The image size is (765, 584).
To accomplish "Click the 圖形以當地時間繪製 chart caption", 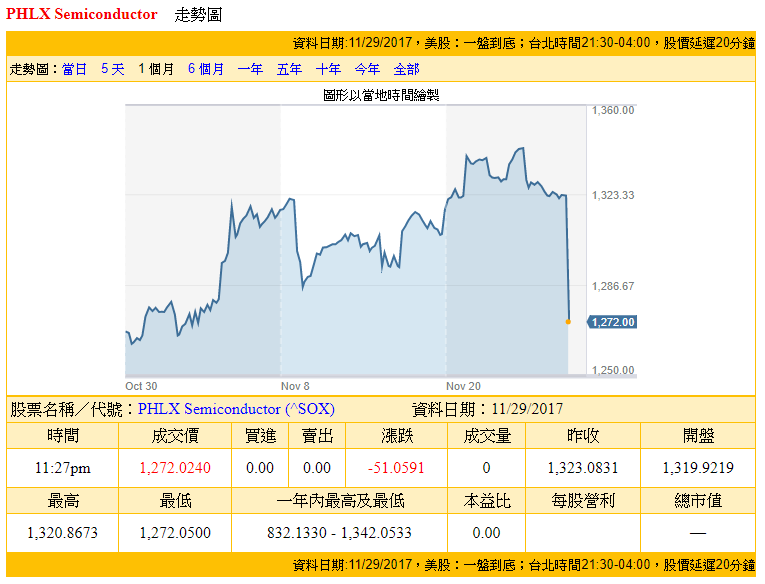I will click(x=381, y=95).
